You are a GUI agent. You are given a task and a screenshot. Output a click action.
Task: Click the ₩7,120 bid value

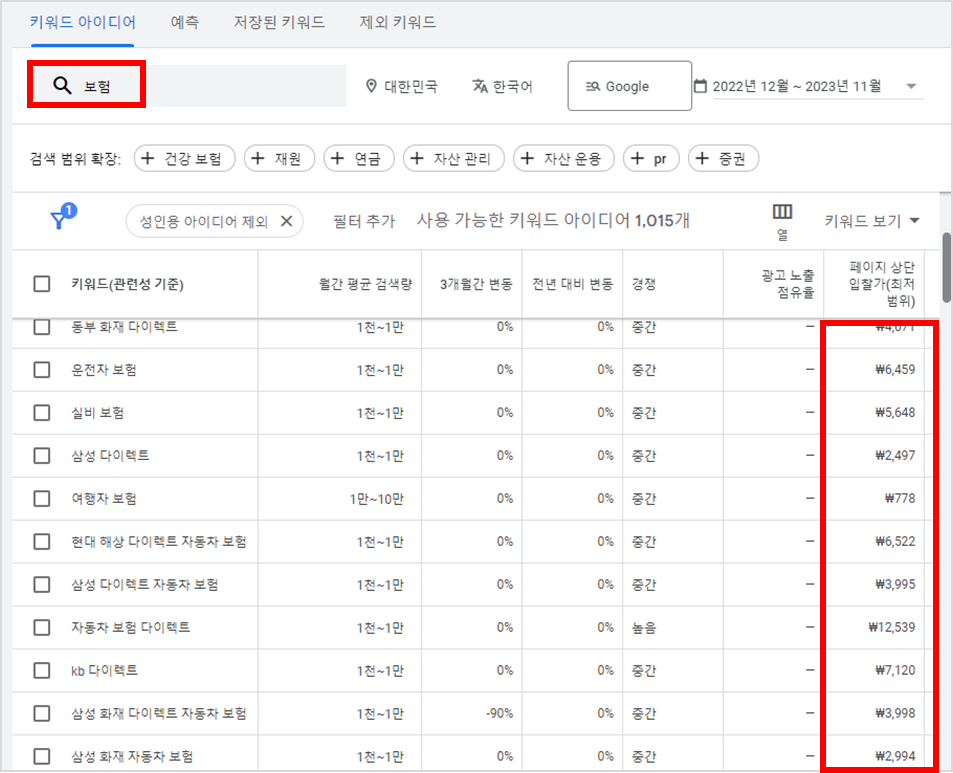point(895,670)
